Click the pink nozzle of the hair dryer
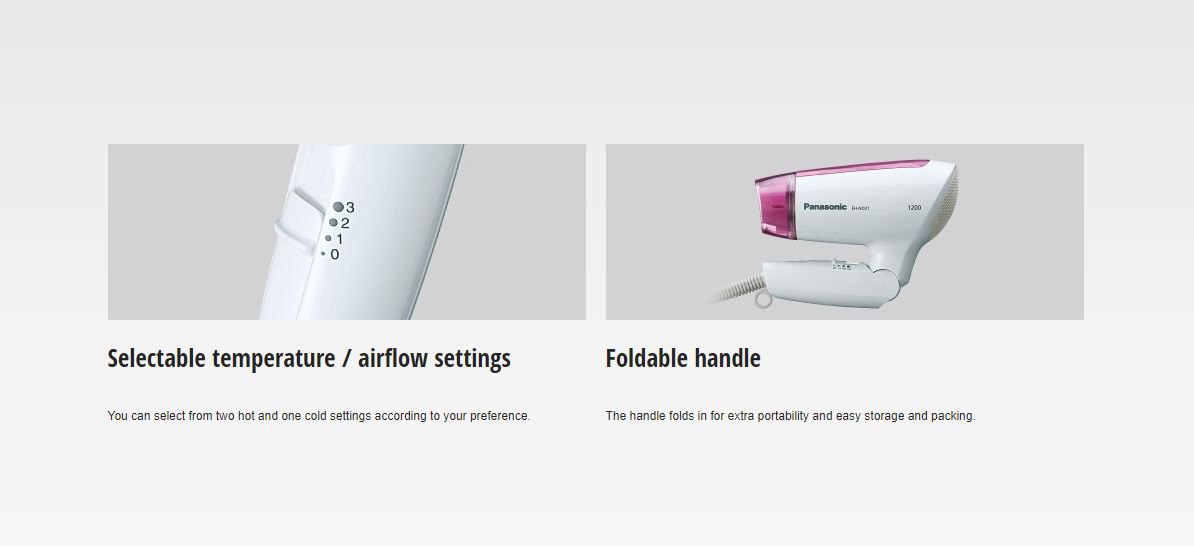 (x=775, y=207)
